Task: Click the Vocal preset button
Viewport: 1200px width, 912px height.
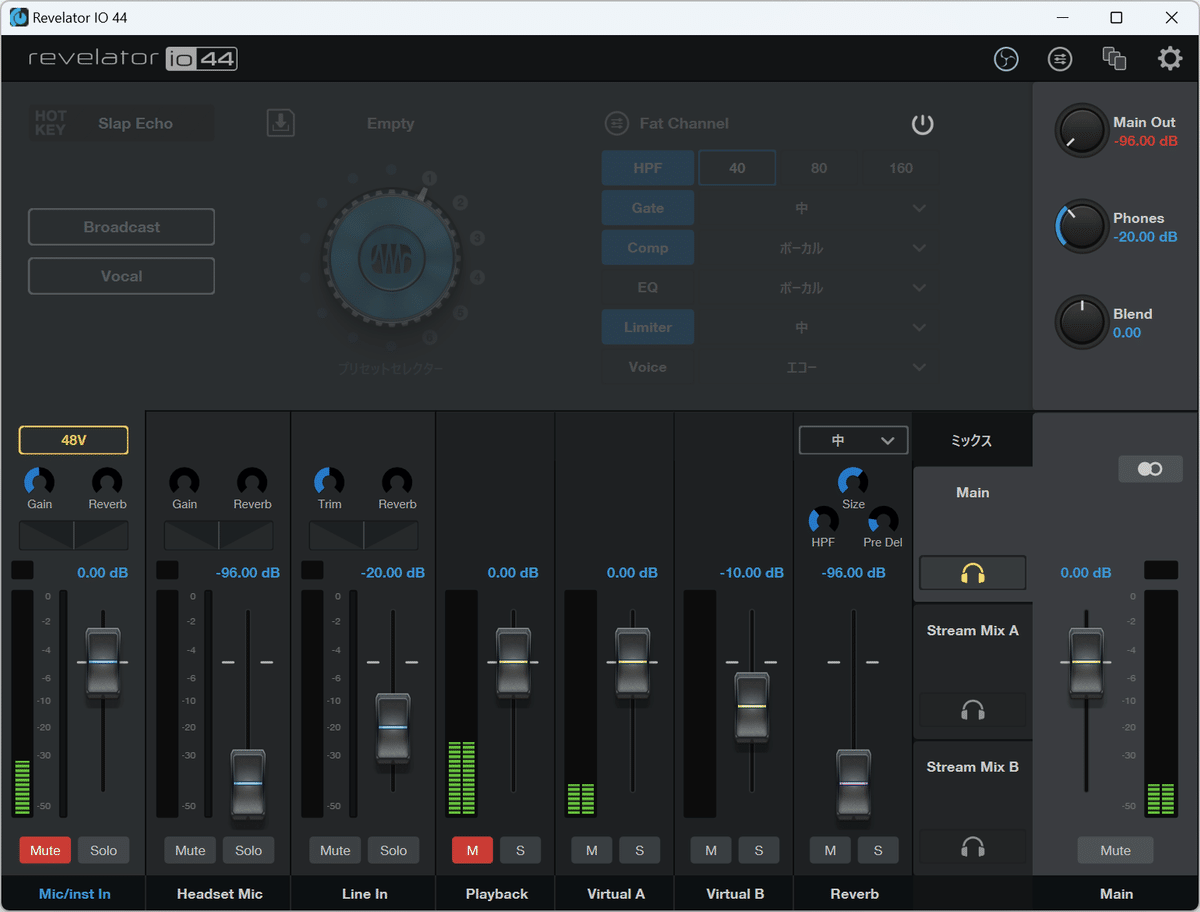Action: click(121, 276)
